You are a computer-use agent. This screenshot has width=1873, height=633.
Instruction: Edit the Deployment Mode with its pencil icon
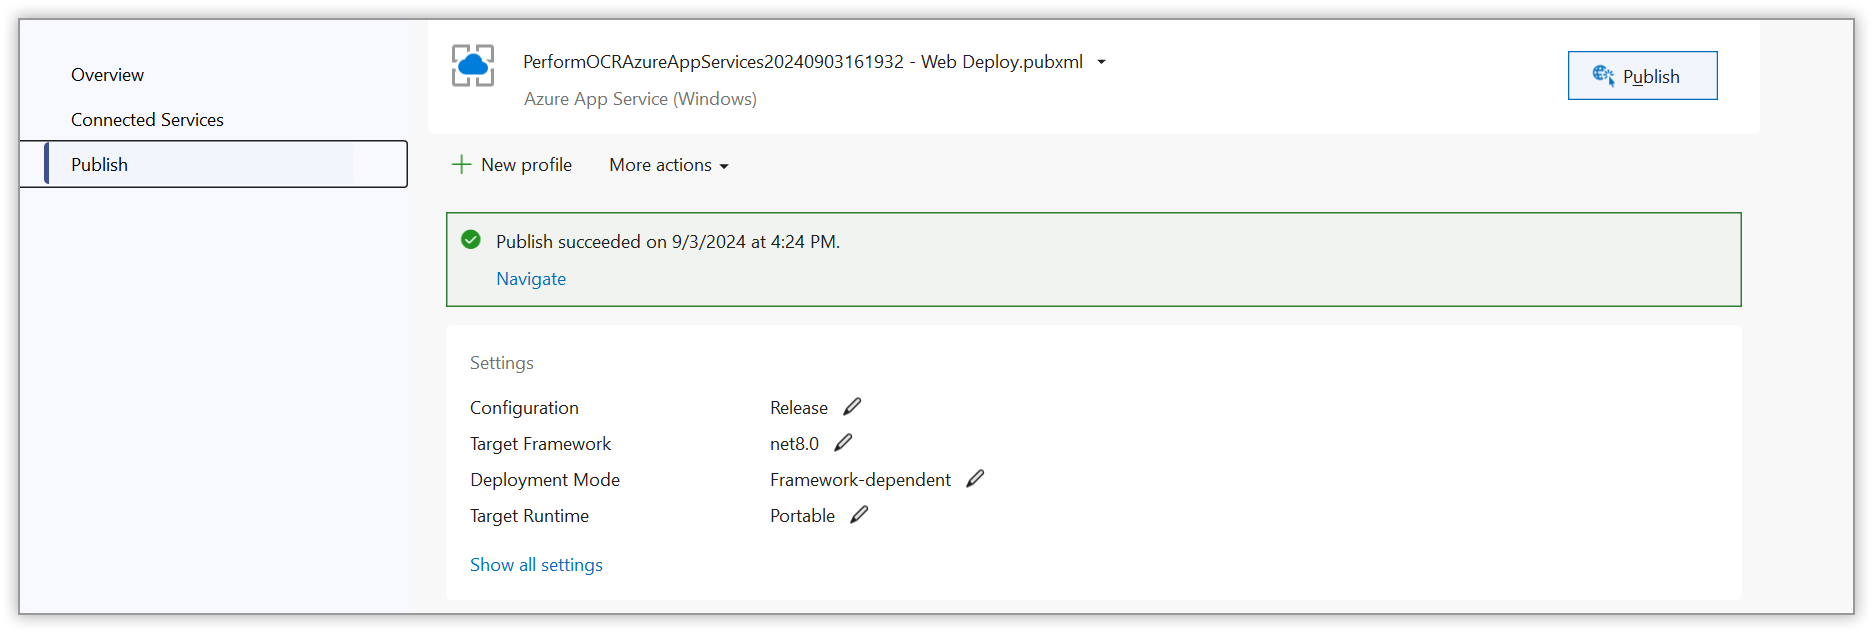(x=975, y=478)
